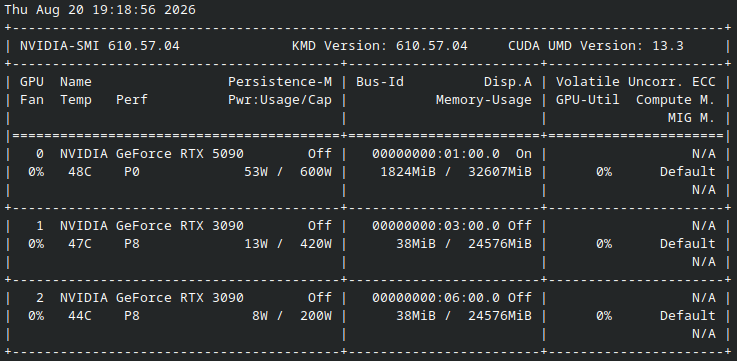Click the RTX 3090 name for GPU 1
Image resolution: width=737 pixels, height=361 pixels.
[x=152, y=226]
